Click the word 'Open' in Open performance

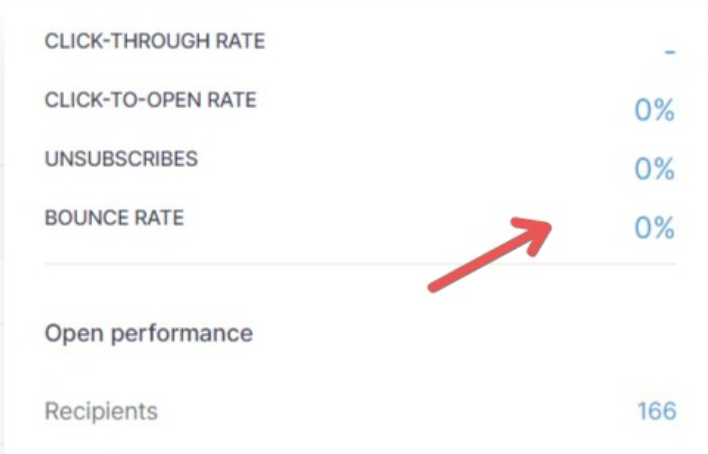point(69,333)
